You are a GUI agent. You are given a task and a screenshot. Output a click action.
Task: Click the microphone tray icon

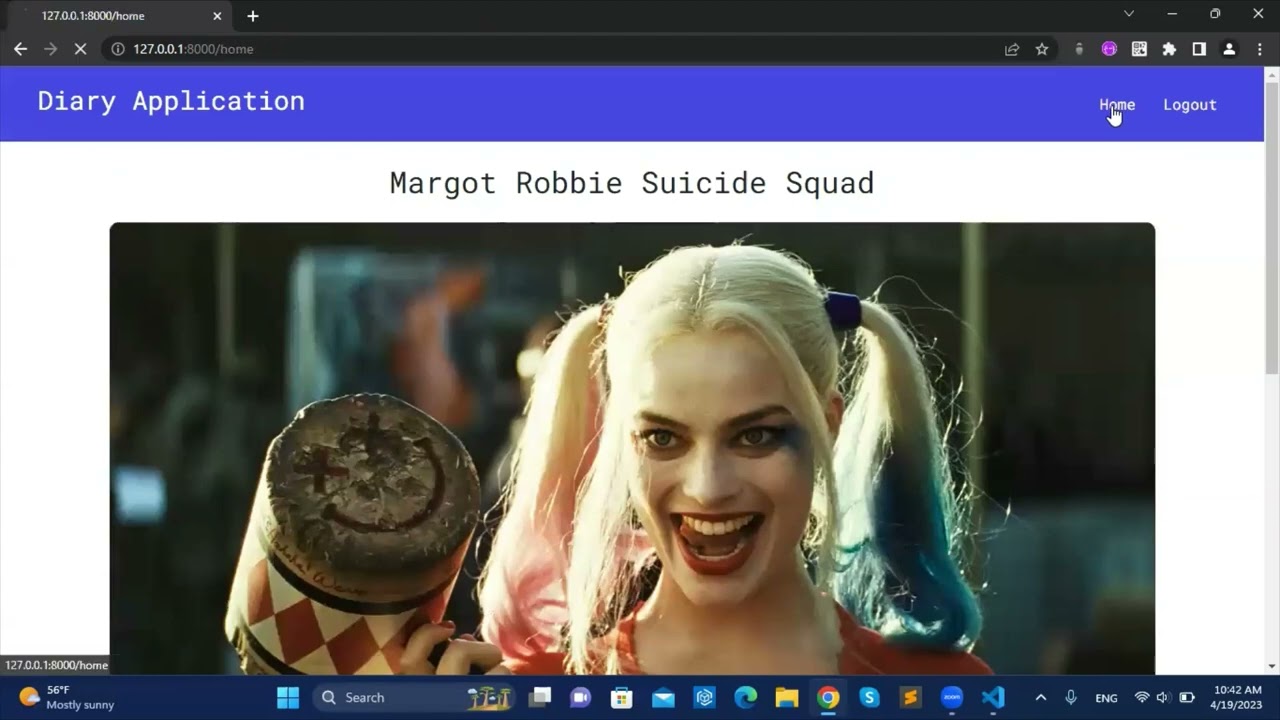coord(1071,697)
